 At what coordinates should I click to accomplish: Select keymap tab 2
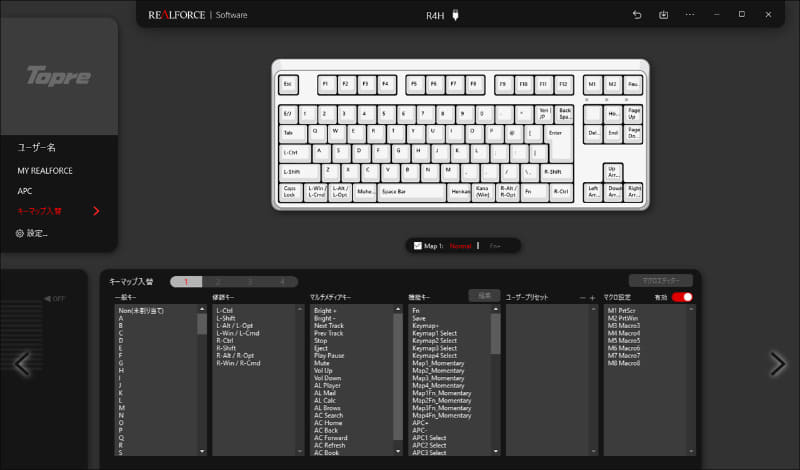[x=218, y=282]
